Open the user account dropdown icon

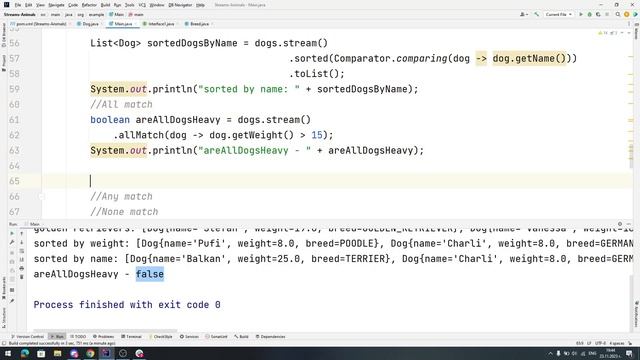pos(524,14)
